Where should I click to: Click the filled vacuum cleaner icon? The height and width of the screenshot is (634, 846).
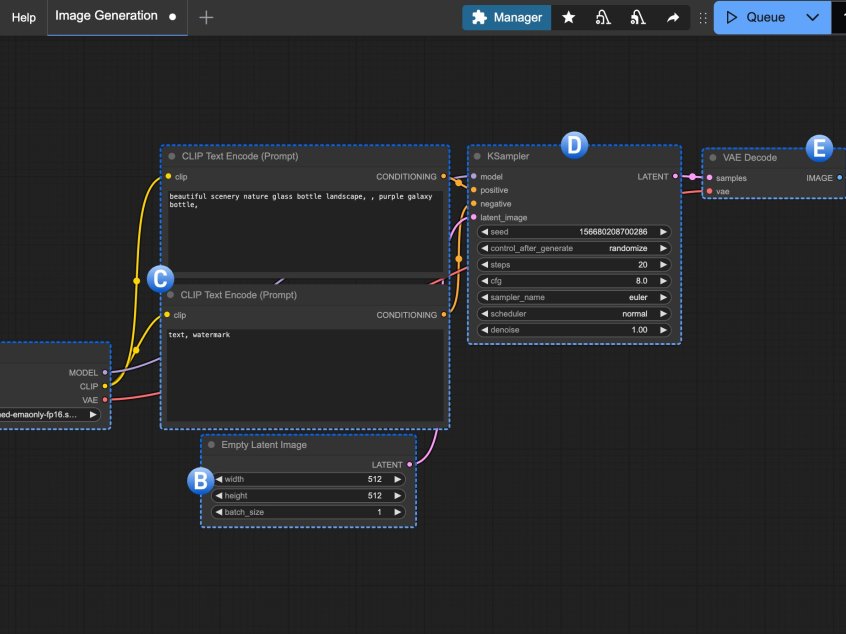638,18
